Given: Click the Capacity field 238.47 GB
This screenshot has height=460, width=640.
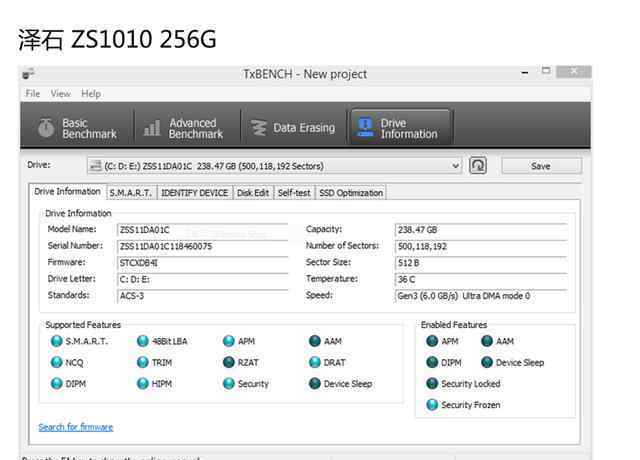Looking at the screenshot, I should [x=481, y=230].
